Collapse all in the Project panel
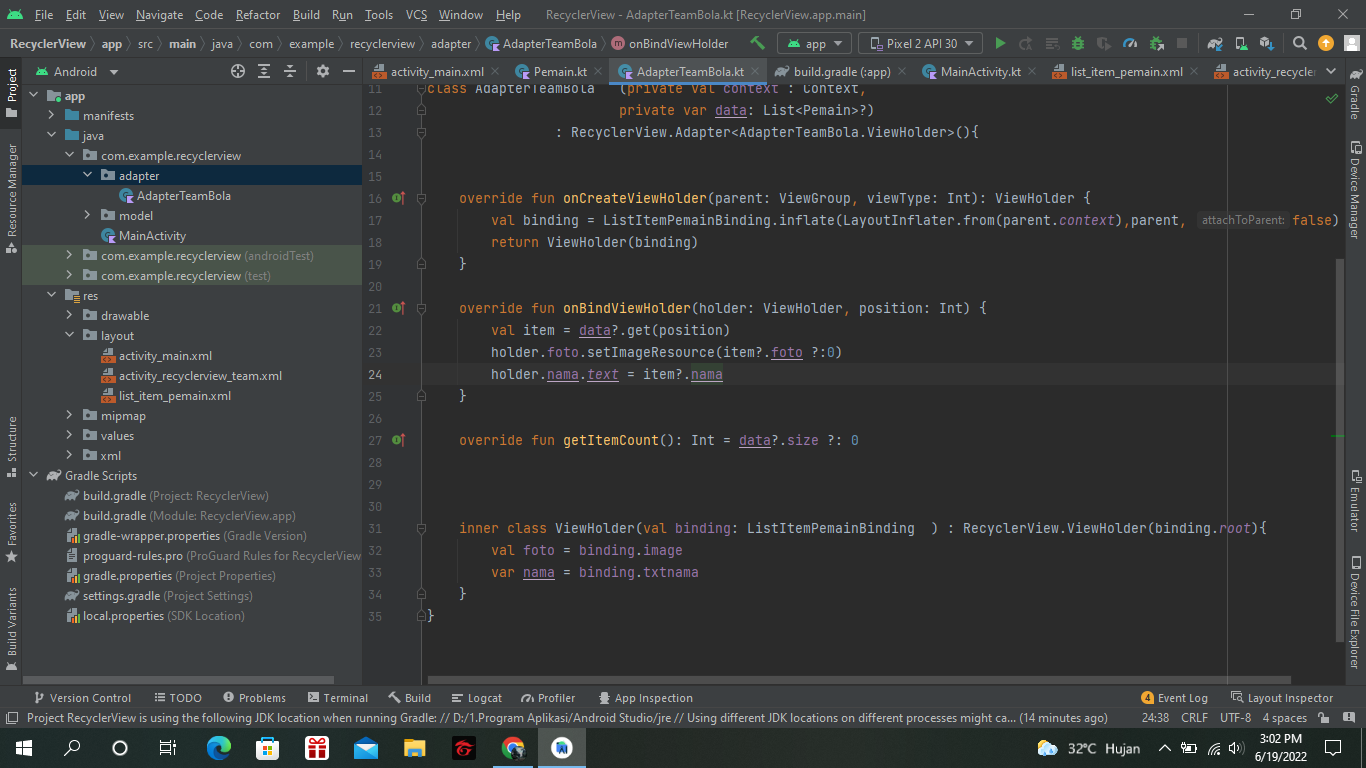The height and width of the screenshot is (768, 1366). [290, 71]
